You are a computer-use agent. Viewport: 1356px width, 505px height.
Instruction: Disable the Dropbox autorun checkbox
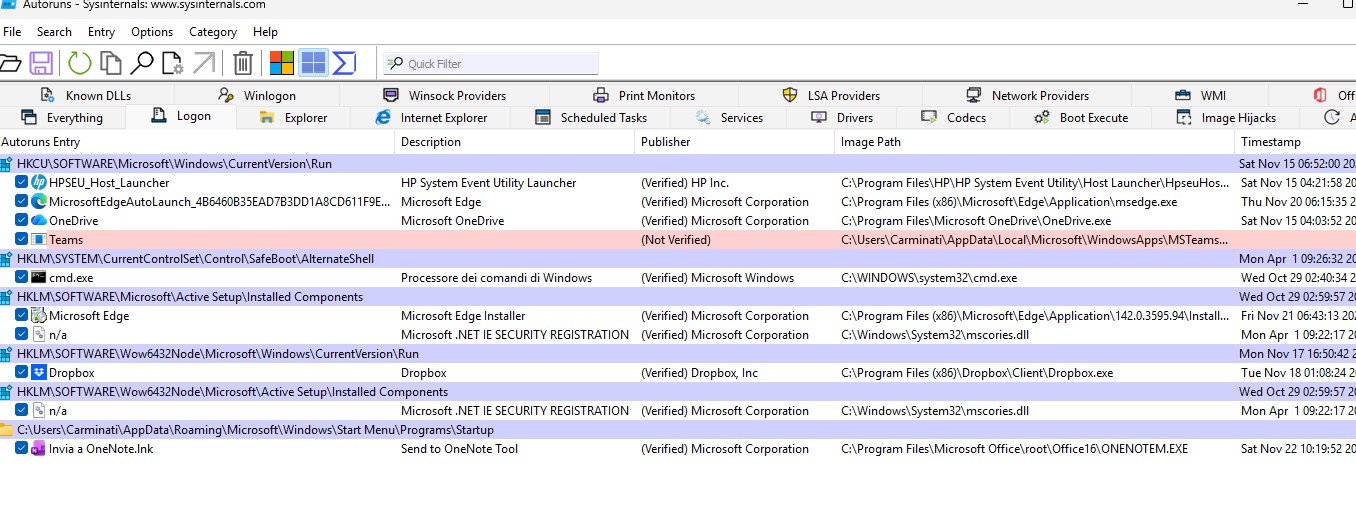tap(21, 373)
